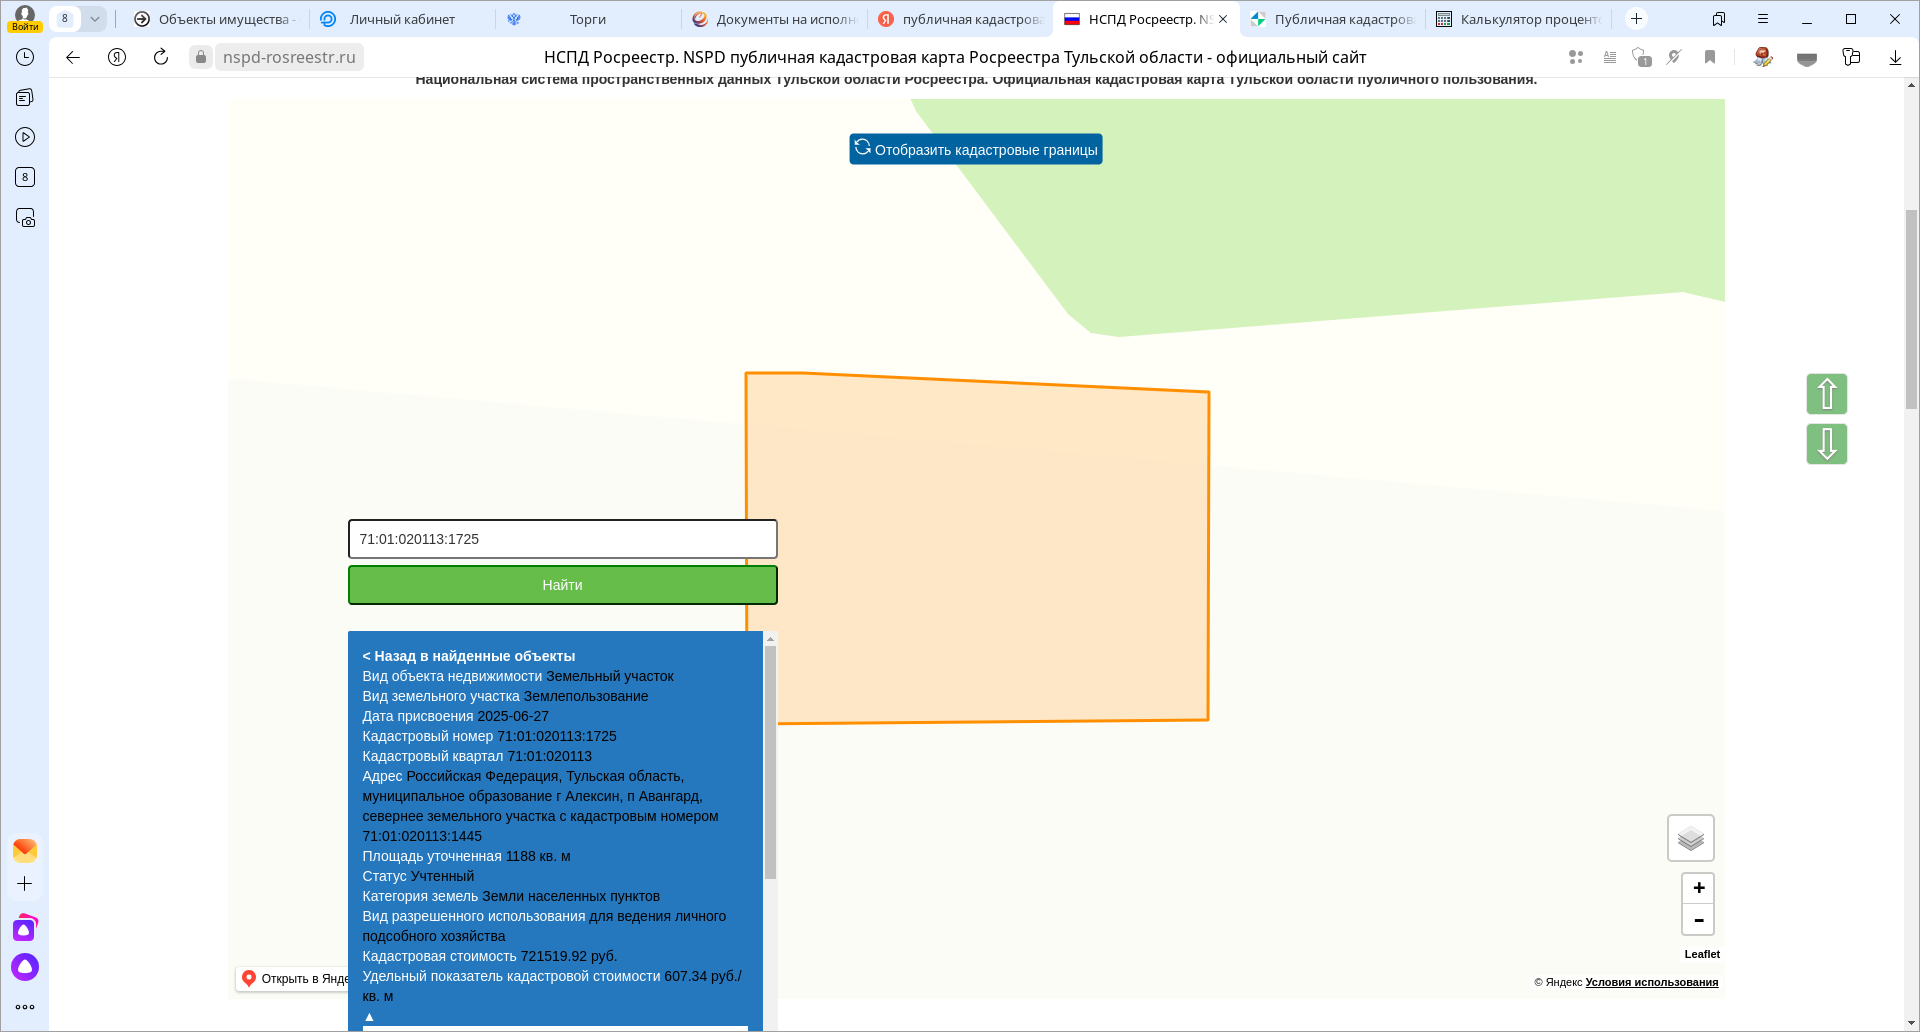
Task: Bookmark this page via the bookmark icon
Action: tap(1710, 57)
